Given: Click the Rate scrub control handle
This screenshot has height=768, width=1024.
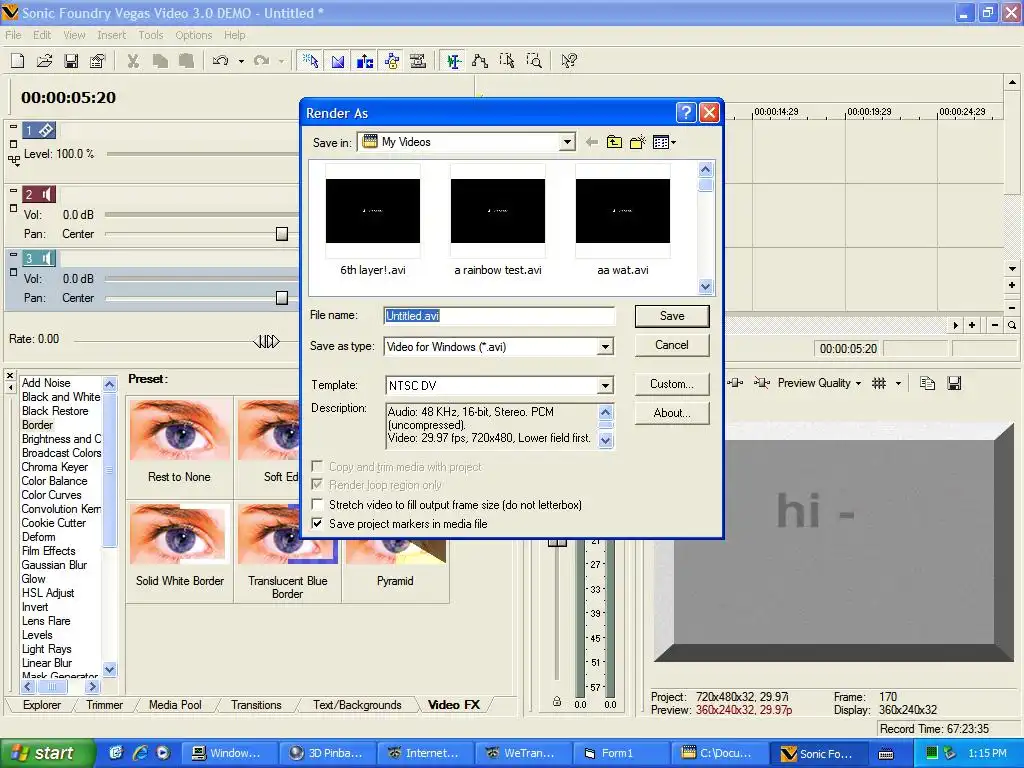Looking at the screenshot, I should [266, 341].
